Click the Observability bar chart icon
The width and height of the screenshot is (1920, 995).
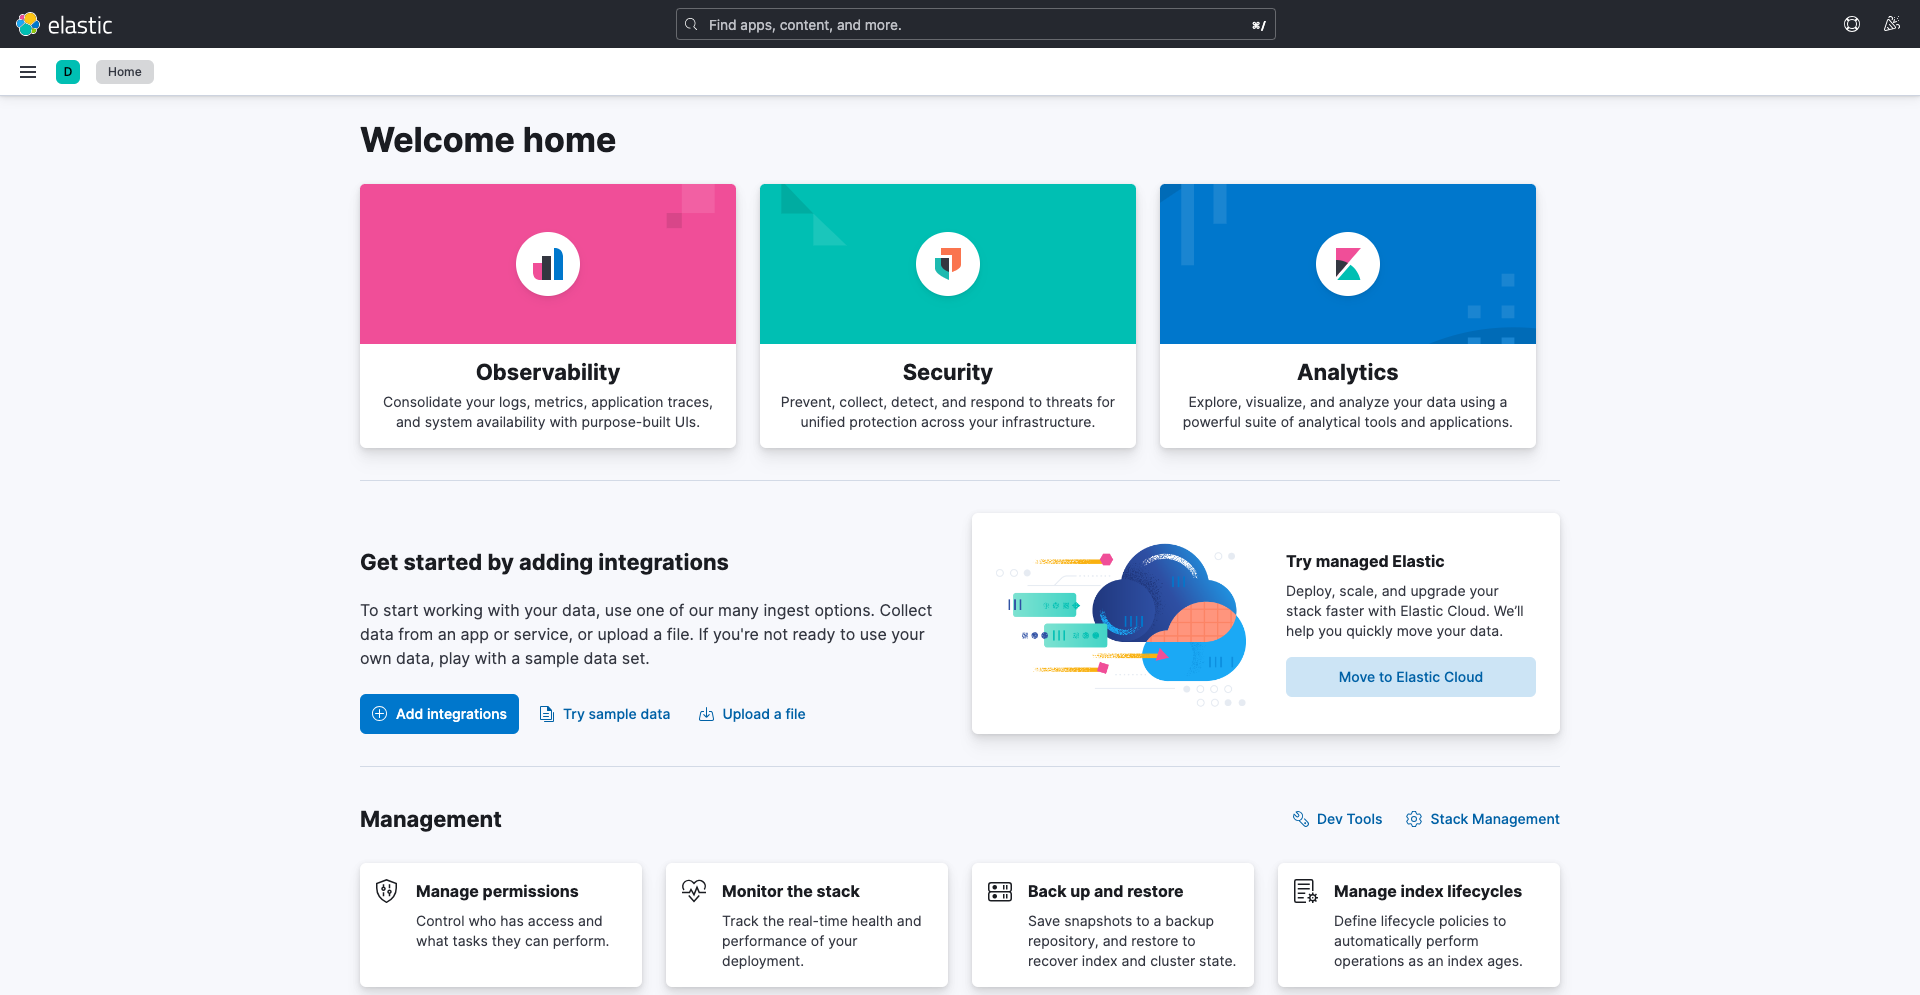click(x=548, y=264)
